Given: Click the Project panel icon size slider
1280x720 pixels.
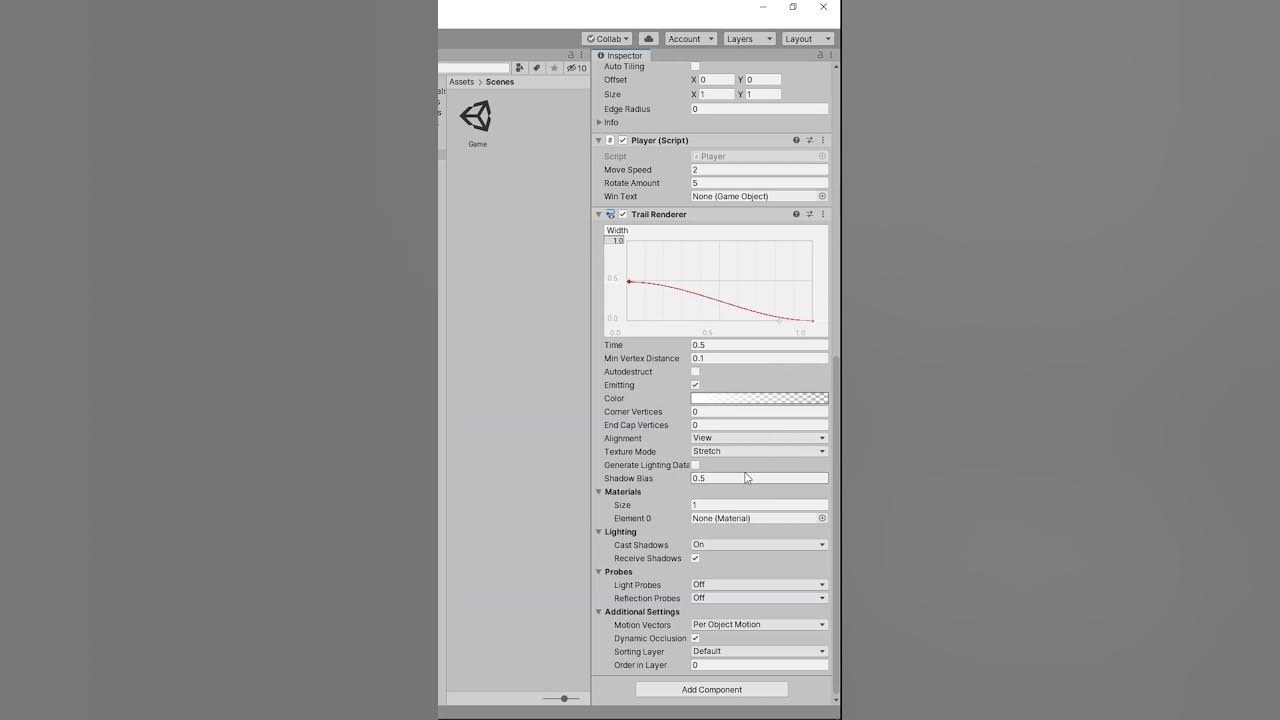Looking at the screenshot, I should click(x=561, y=698).
